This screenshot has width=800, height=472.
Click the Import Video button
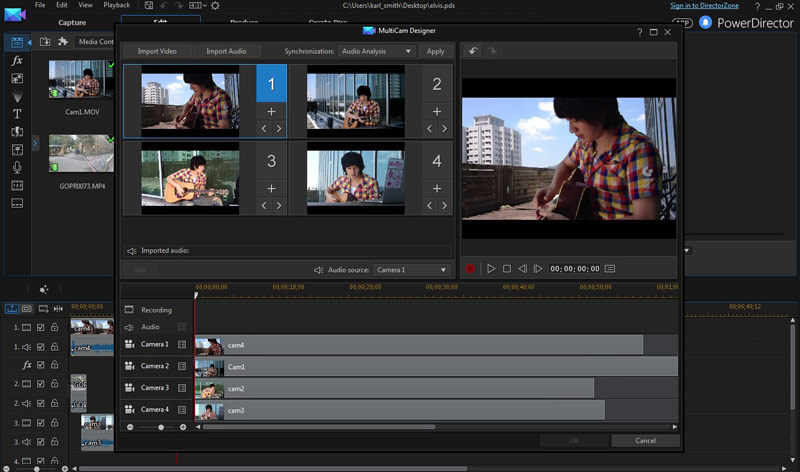click(157, 51)
